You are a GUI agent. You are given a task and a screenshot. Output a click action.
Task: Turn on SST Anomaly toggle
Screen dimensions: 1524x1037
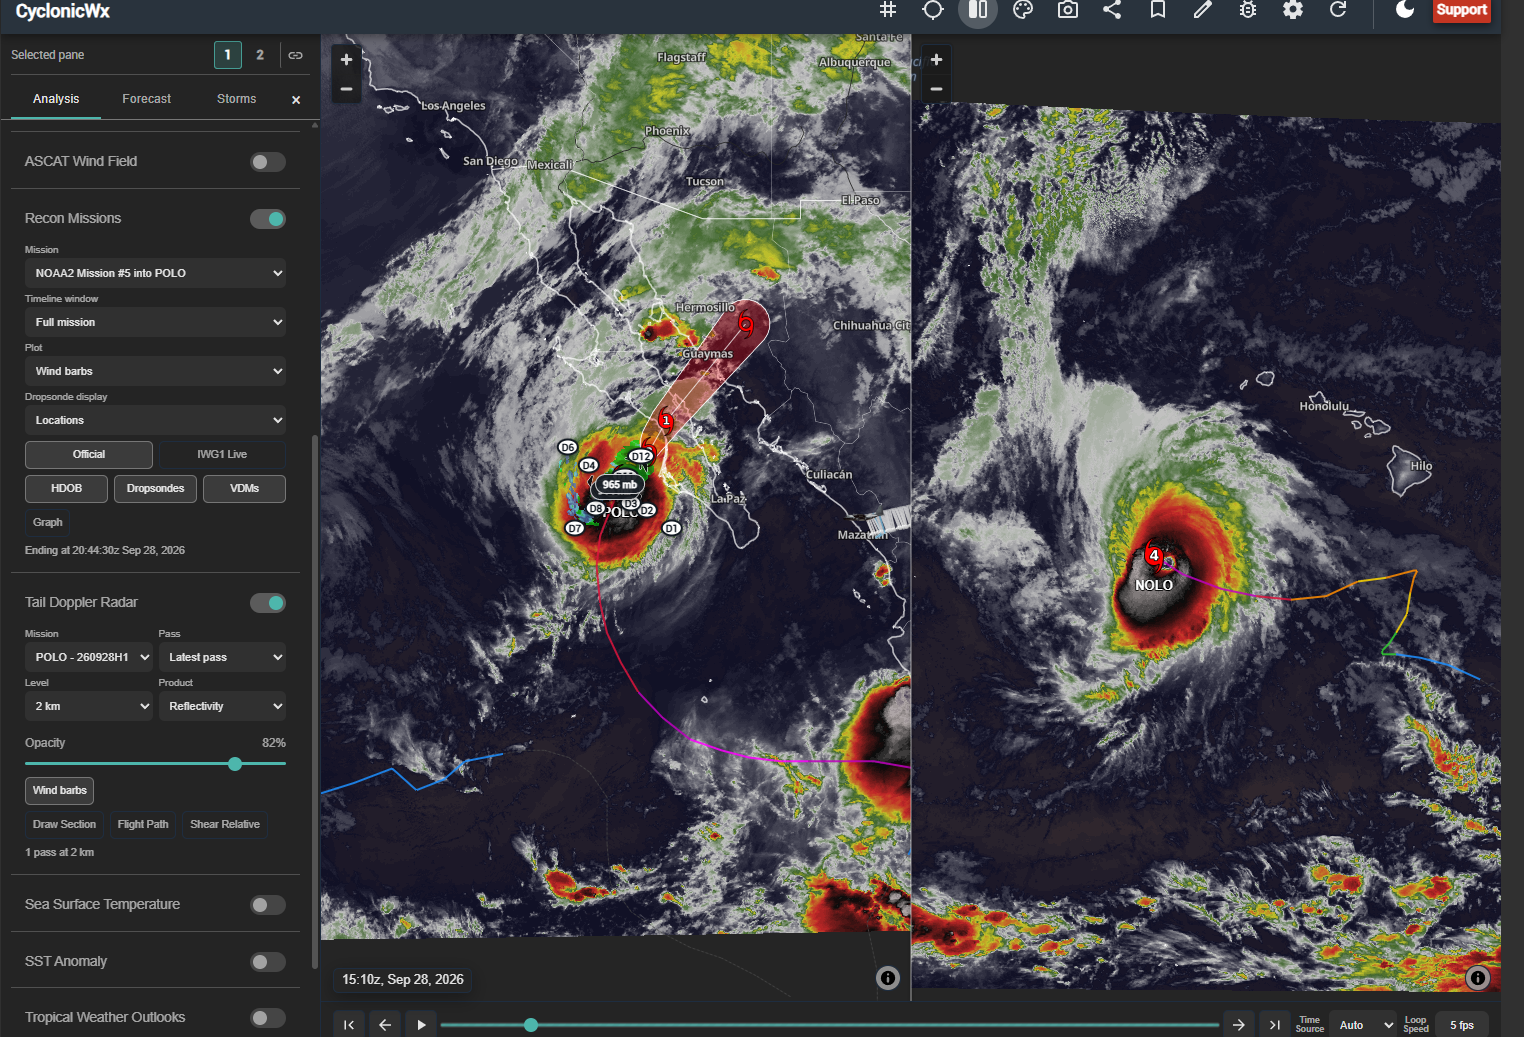[268, 962]
